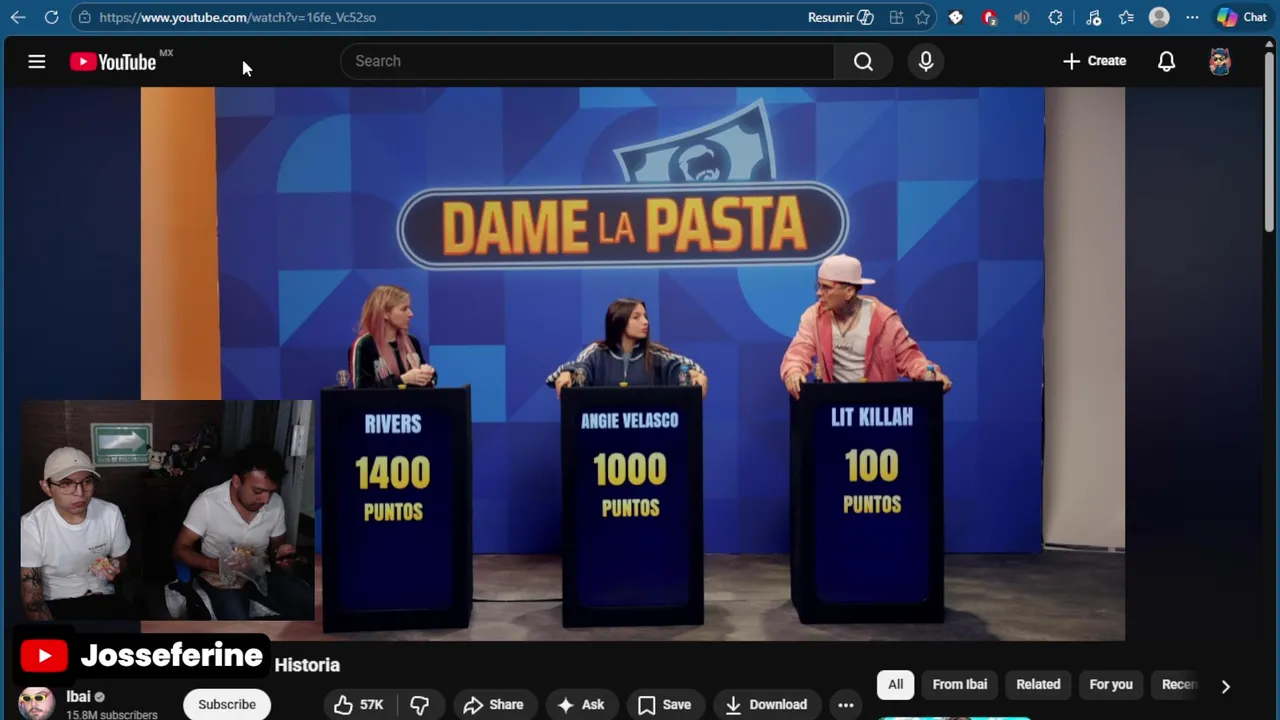Click the Ask button

(581, 705)
